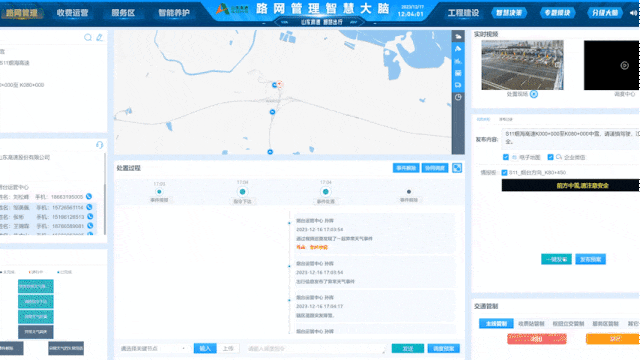Viewport: 640px width, 360px height.
Task: Select the 17:04 指令下达 timeline node
Action: pyautogui.click(x=242, y=192)
